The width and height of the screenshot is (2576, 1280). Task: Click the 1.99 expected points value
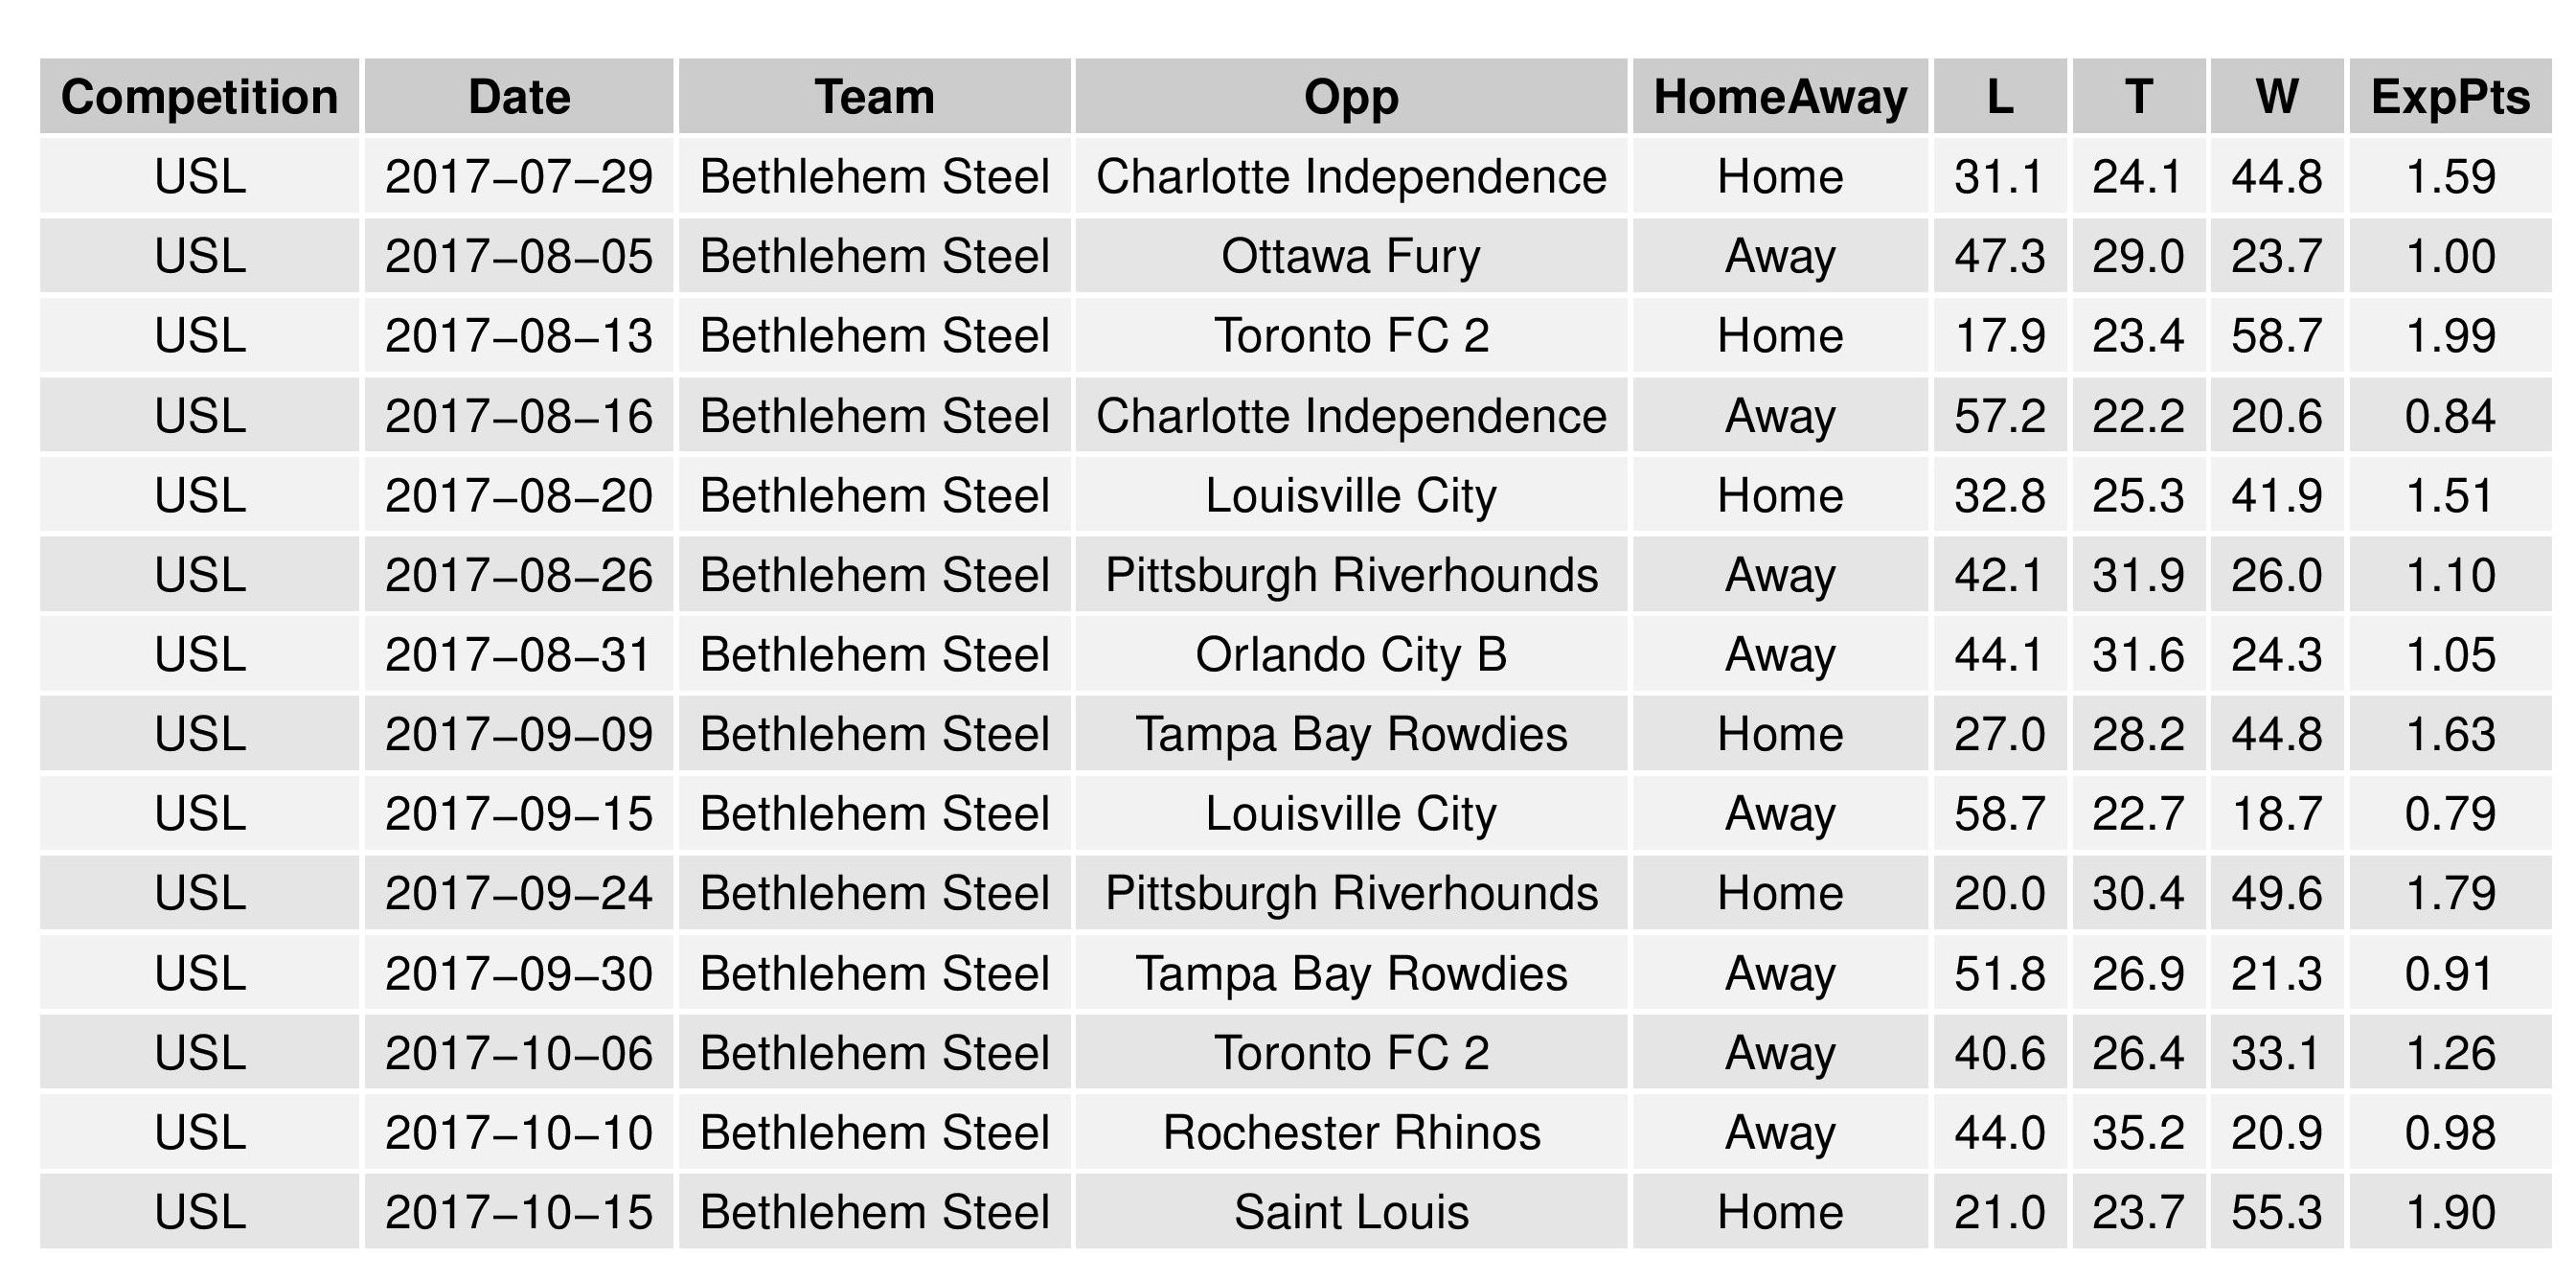click(x=2450, y=336)
